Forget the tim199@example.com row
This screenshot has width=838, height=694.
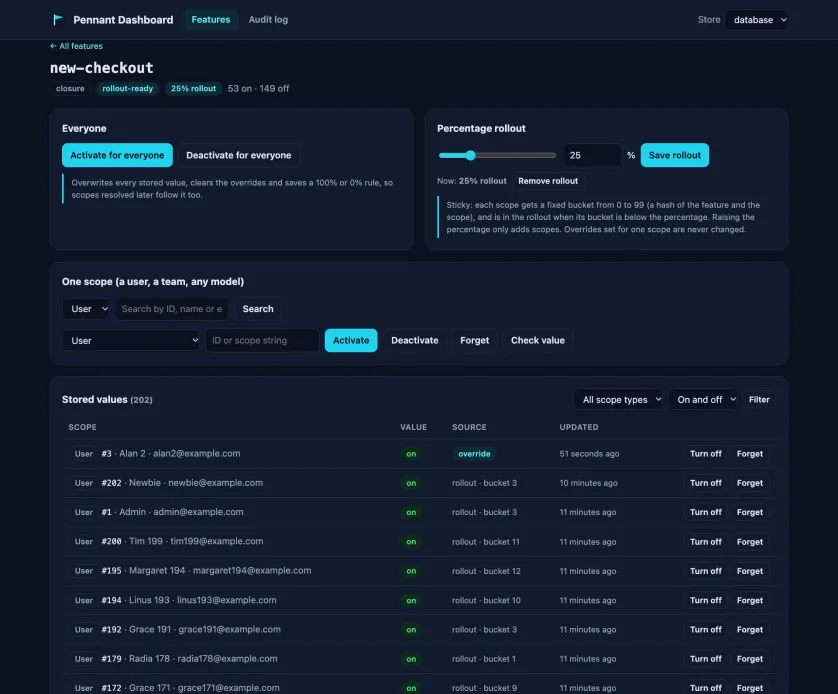(x=749, y=542)
